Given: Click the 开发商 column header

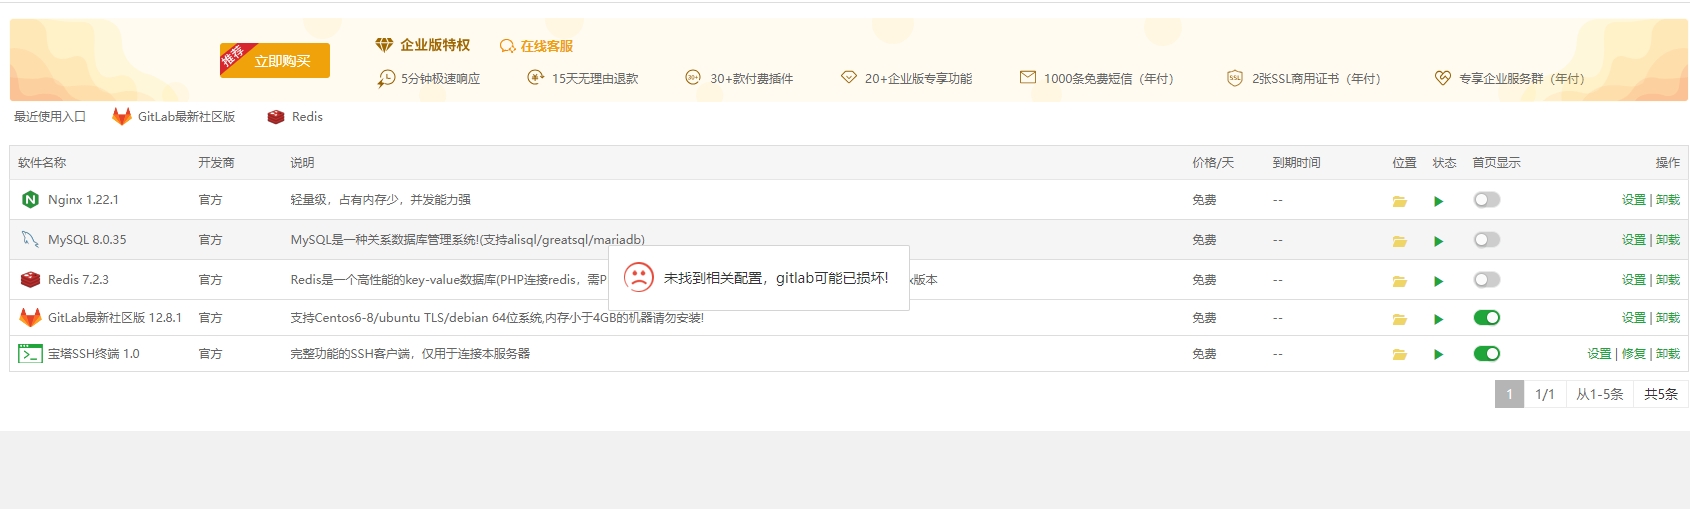Looking at the screenshot, I should 216,163.
